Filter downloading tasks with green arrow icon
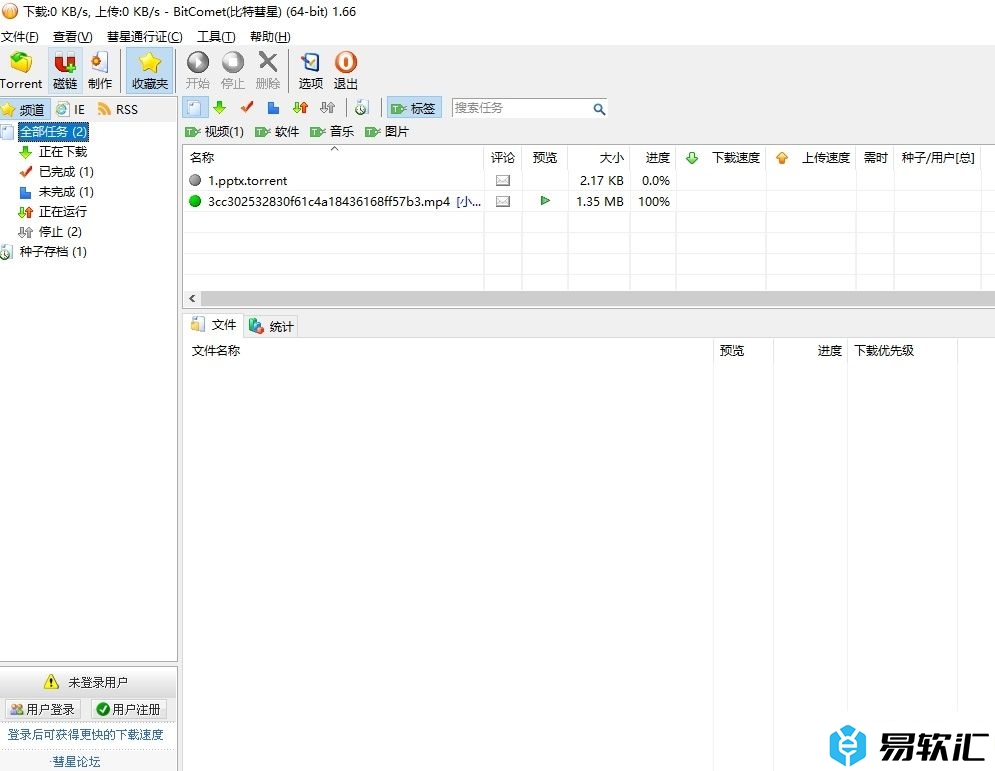The width and height of the screenshot is (995, 771). [x=220, y=108]
